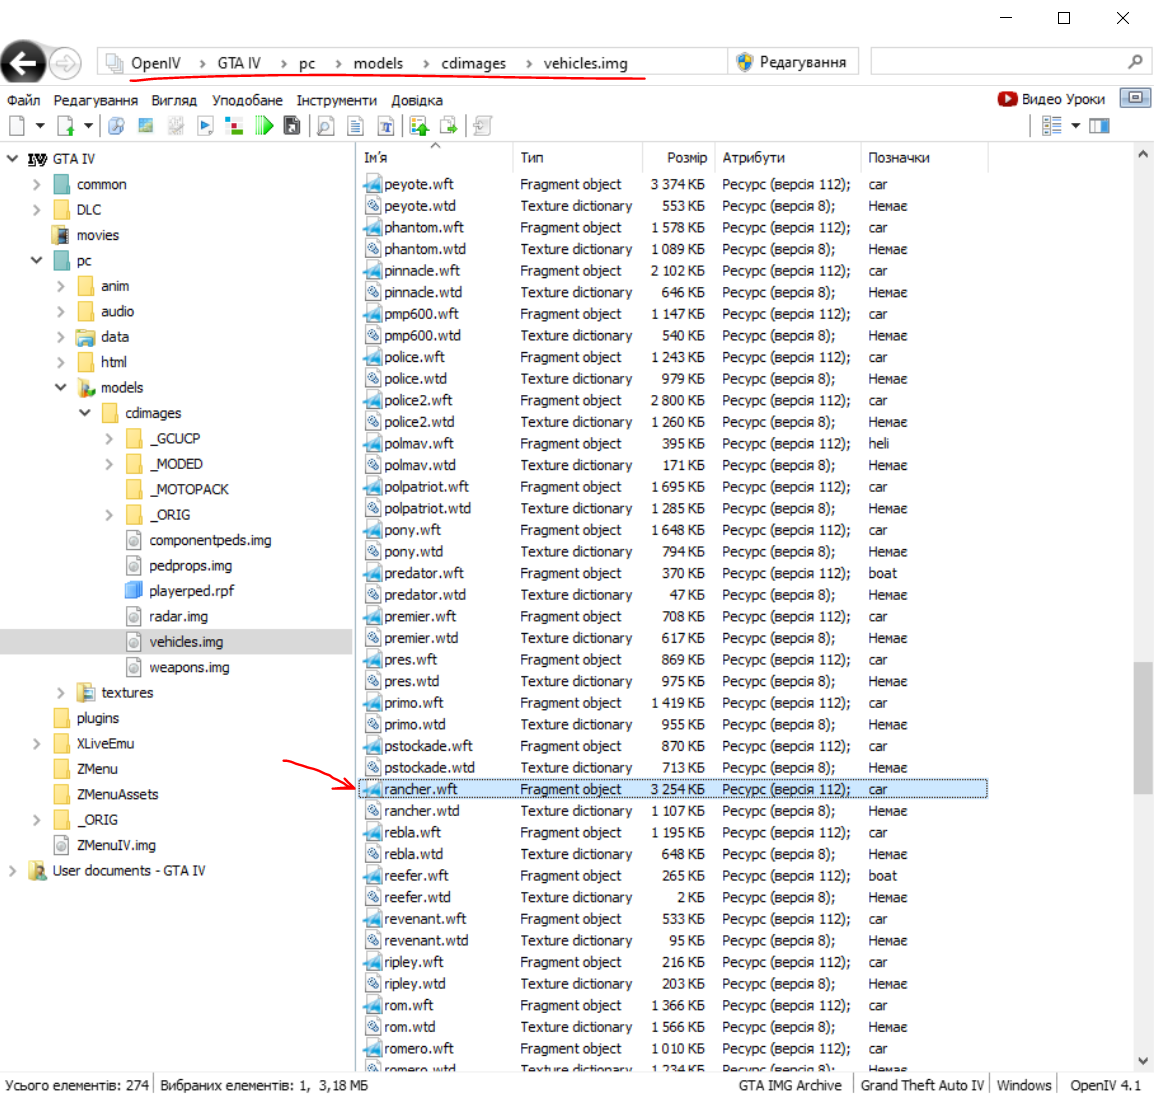Screen dimensions: 1154x1097
Task: Click the peyote.wtd texture file icon
Action: coord(374,206)
